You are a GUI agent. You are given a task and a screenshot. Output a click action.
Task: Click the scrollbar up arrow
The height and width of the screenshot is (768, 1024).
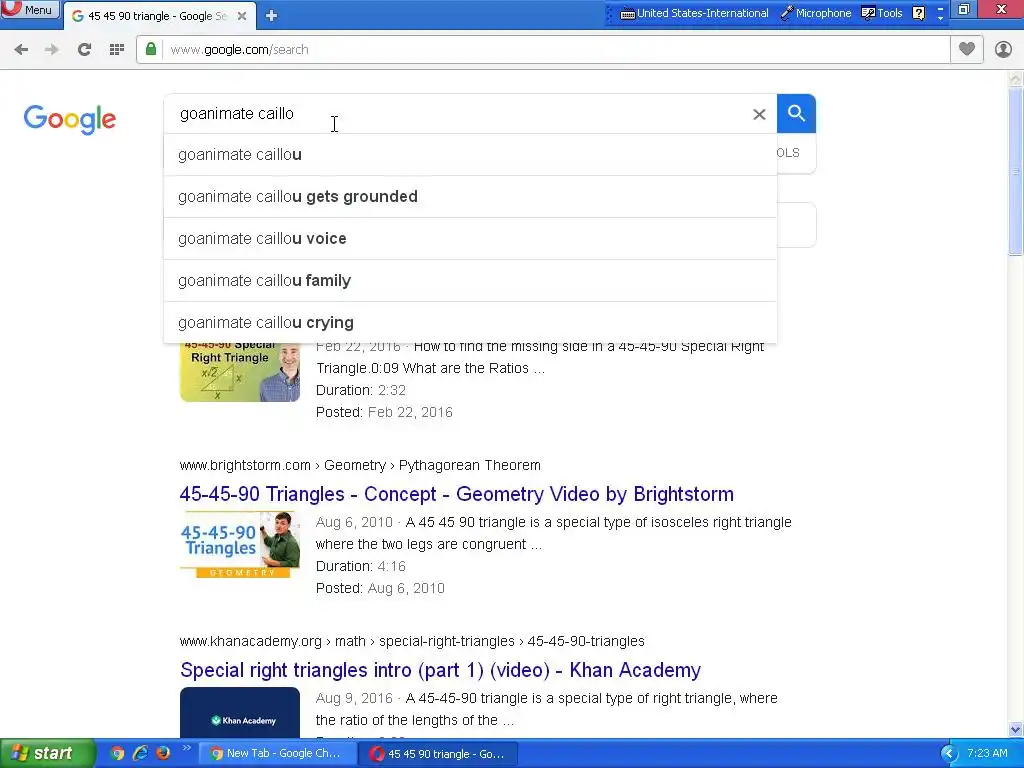point(1016,79)
